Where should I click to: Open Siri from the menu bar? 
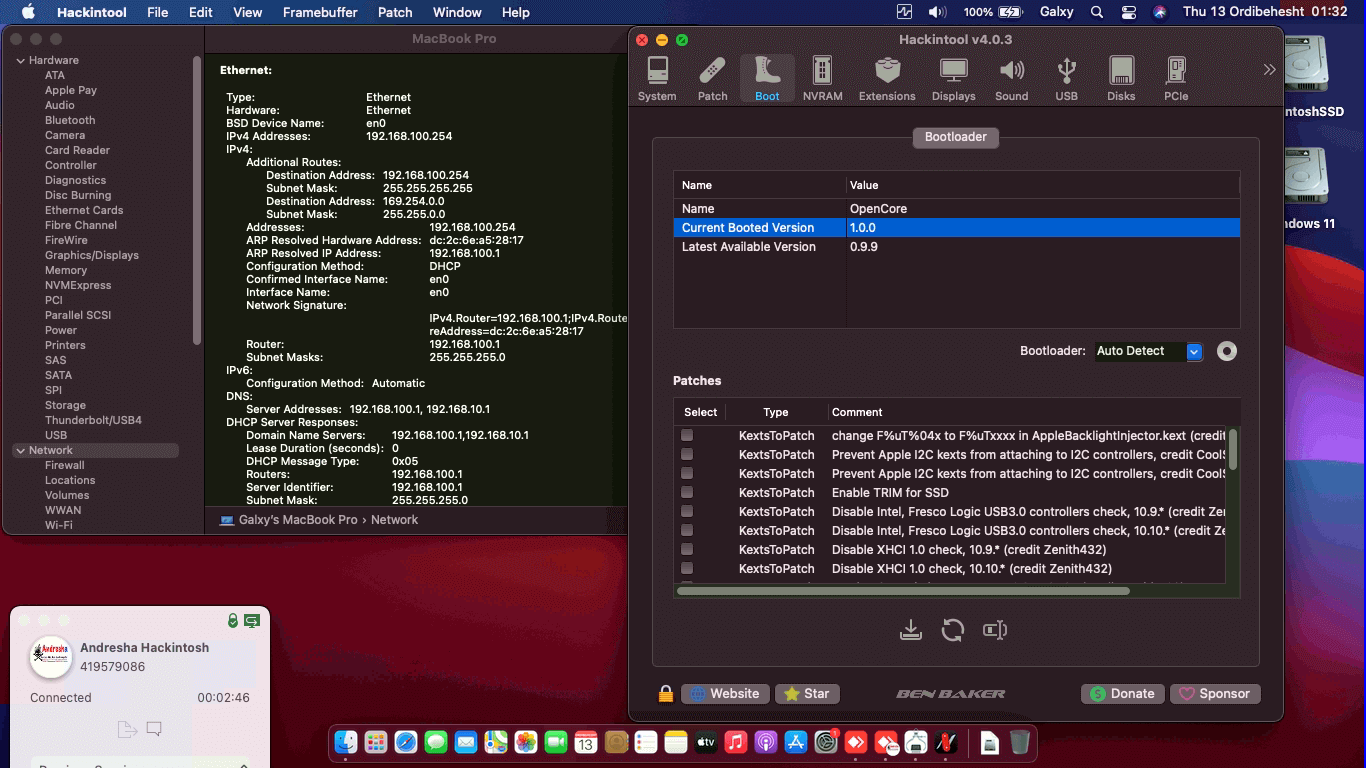(x=1160, y=12)
